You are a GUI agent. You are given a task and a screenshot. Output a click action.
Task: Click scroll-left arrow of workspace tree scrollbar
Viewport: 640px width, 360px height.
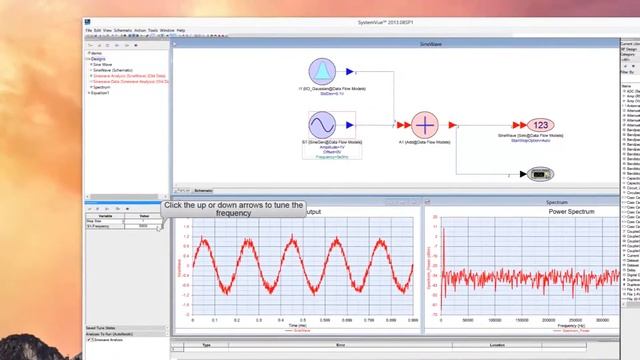click(x=87, y=197)
